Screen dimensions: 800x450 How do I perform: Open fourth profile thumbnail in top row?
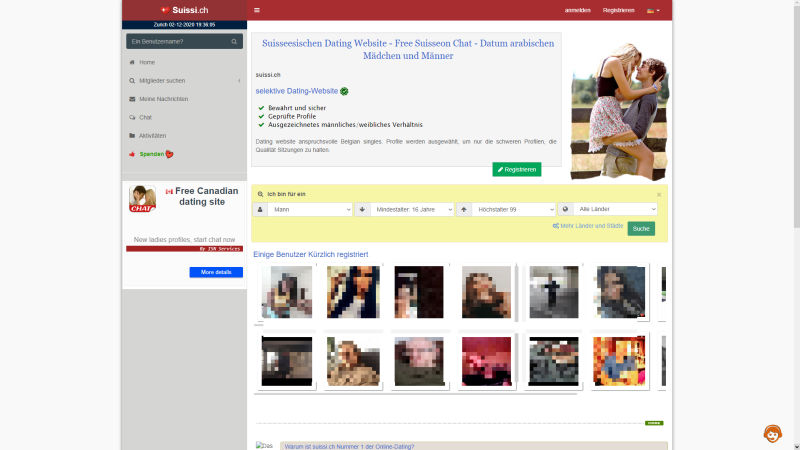tap(486, 292)
